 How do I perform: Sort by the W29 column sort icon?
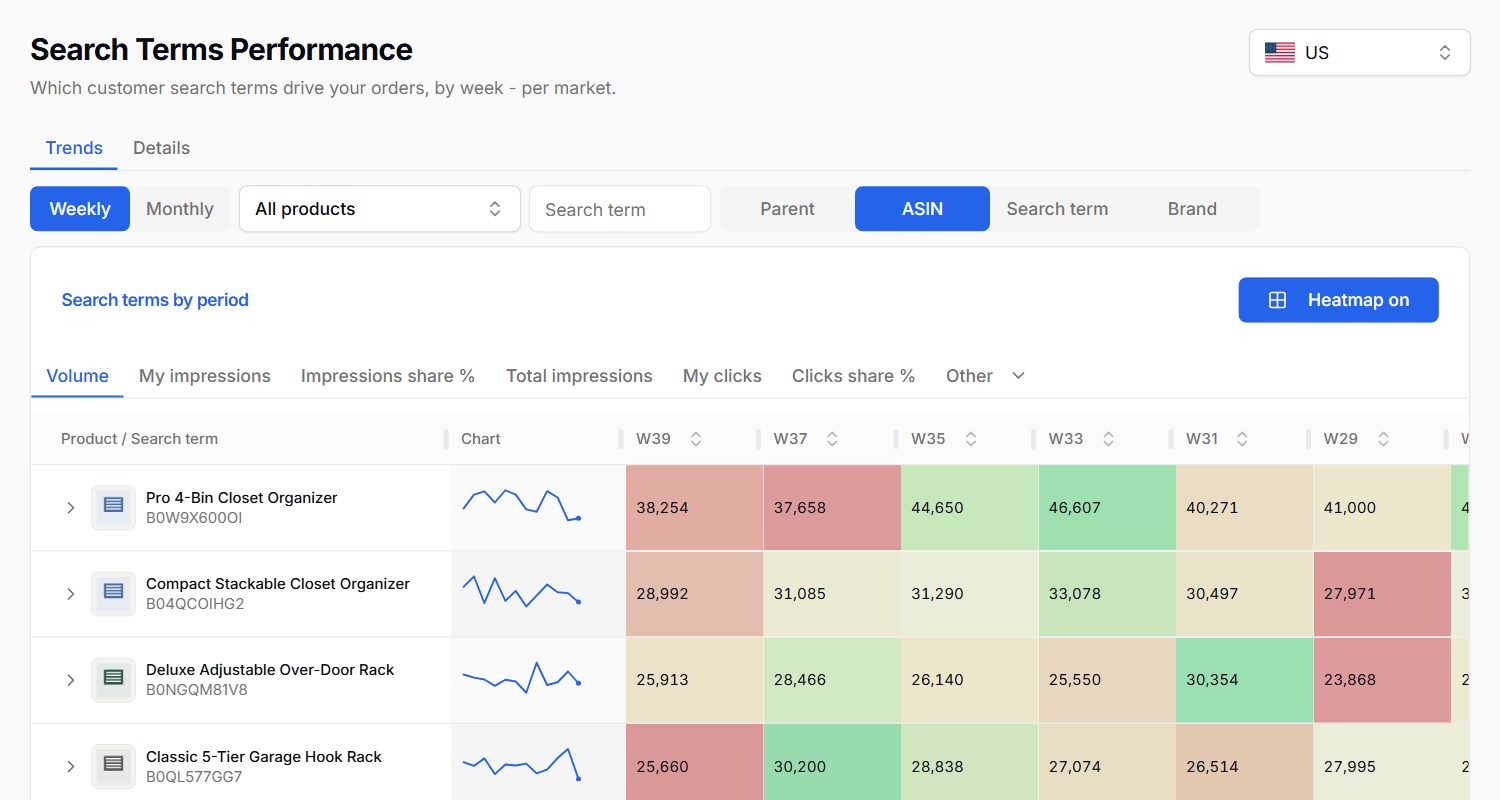click(1383, 439)
